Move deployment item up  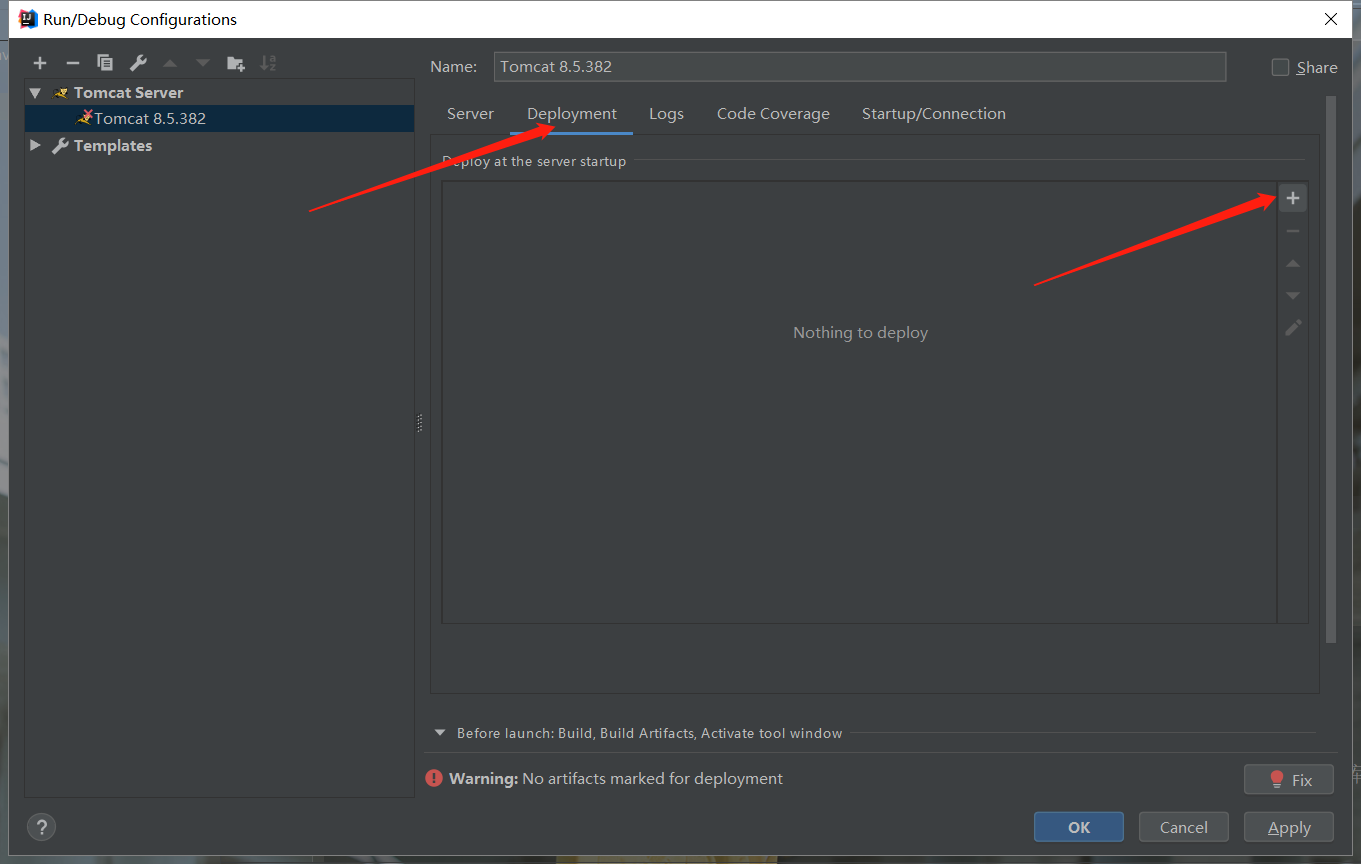pyautogui.click(x=1293, y=264)
